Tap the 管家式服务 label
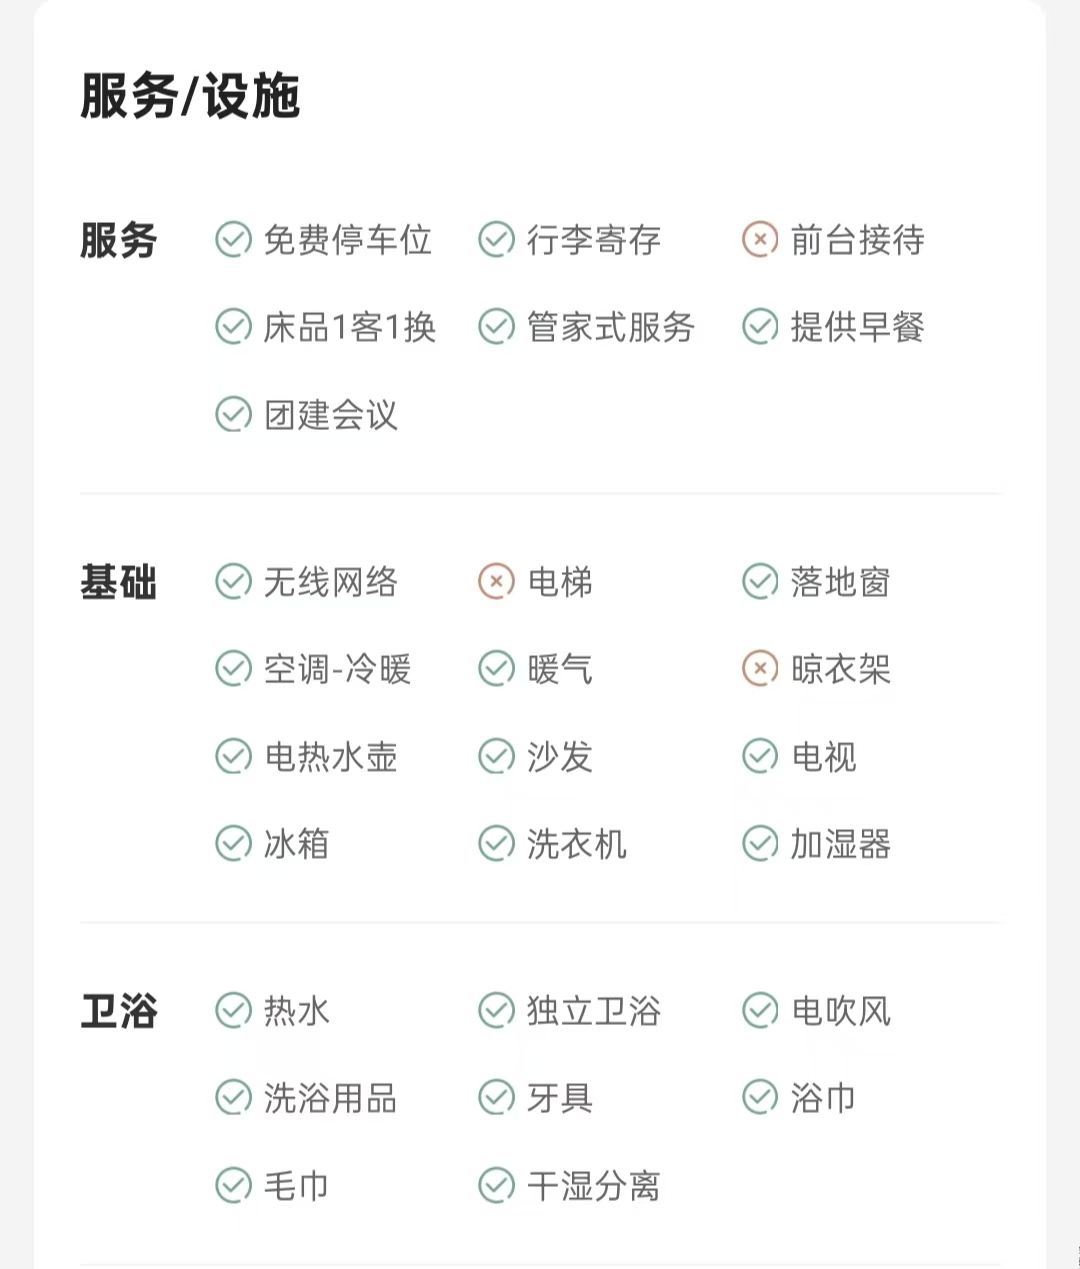Image resolution: width=1080 pixels, height=1269 pixels. [x=610, y=327]
